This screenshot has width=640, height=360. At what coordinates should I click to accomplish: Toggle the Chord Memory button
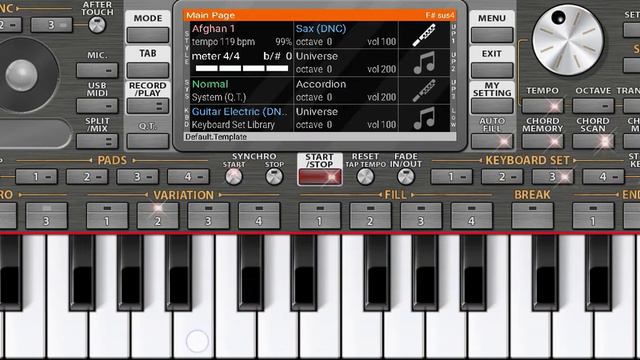tap(542, 141)
